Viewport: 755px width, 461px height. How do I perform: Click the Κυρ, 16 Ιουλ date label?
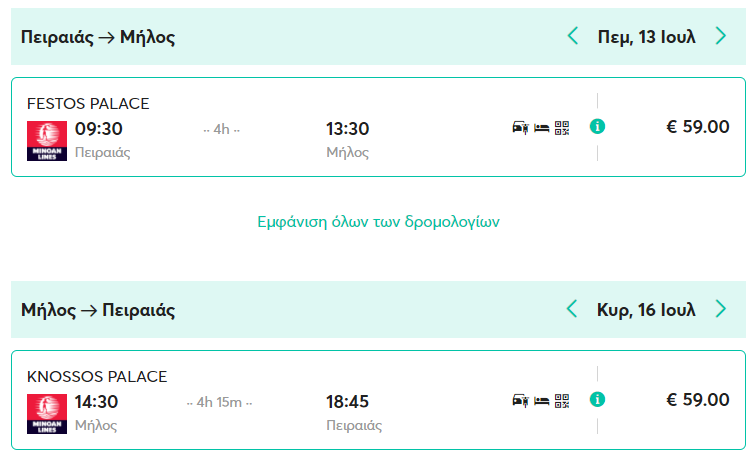coord(646,309)
